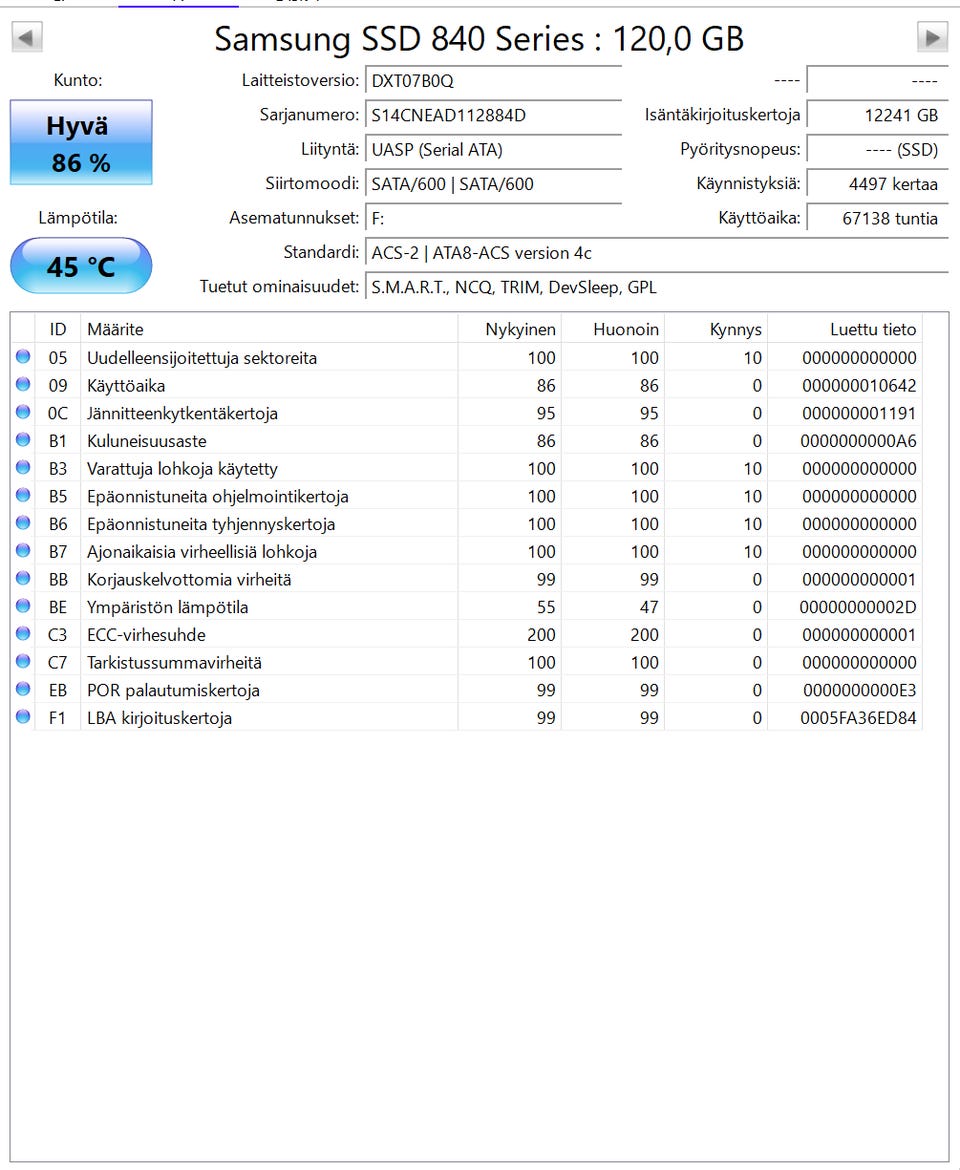
Task: Click status dot of Jännitteenkytkentäkertoja row
Action: (23, 412)
